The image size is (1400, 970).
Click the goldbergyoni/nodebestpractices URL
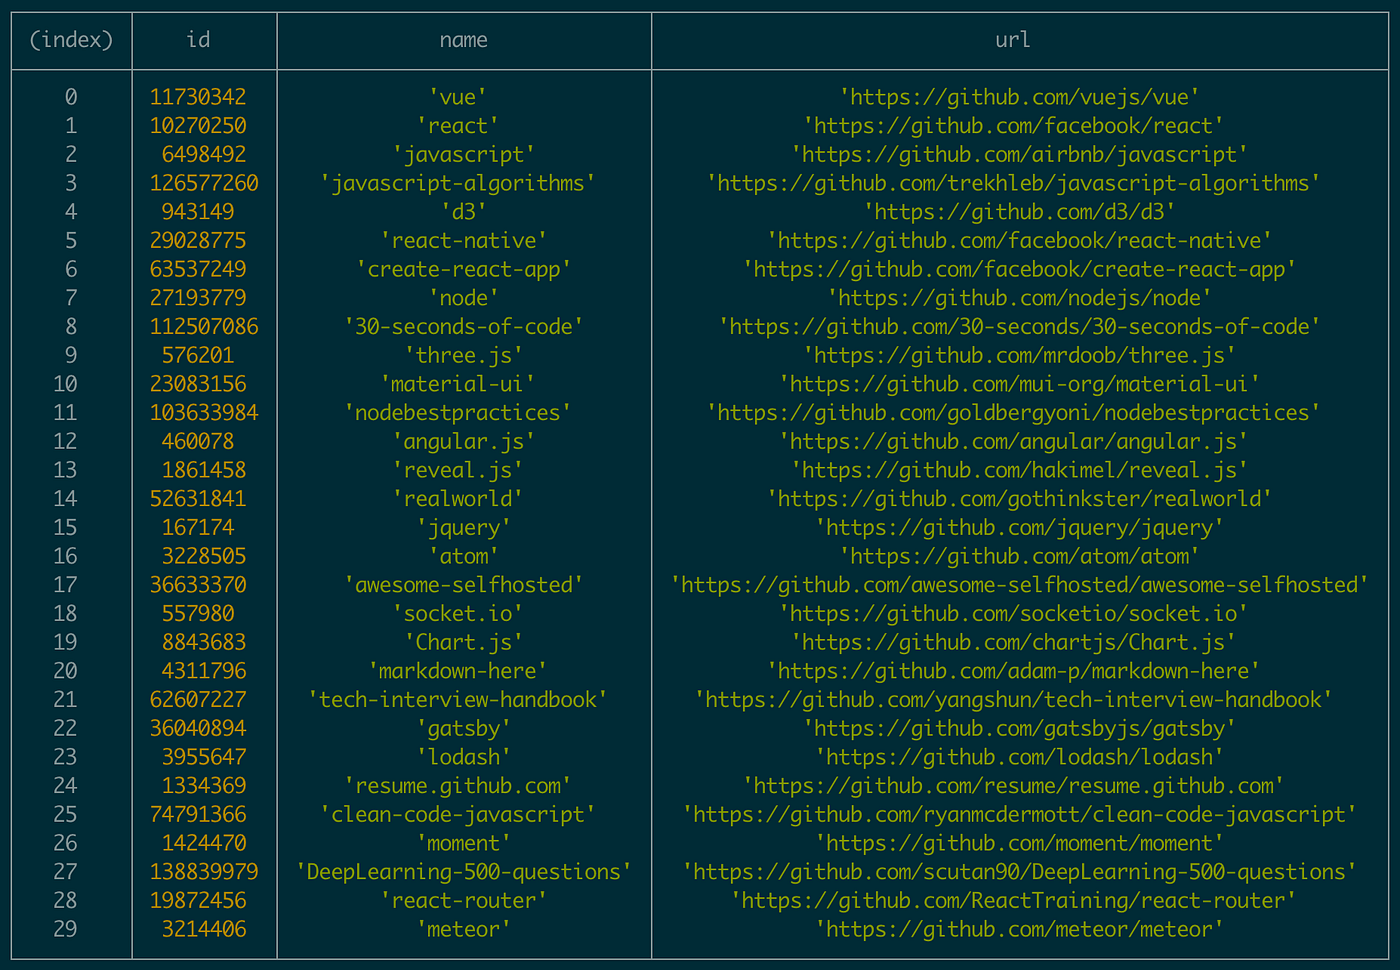(x=1013, y=412)
